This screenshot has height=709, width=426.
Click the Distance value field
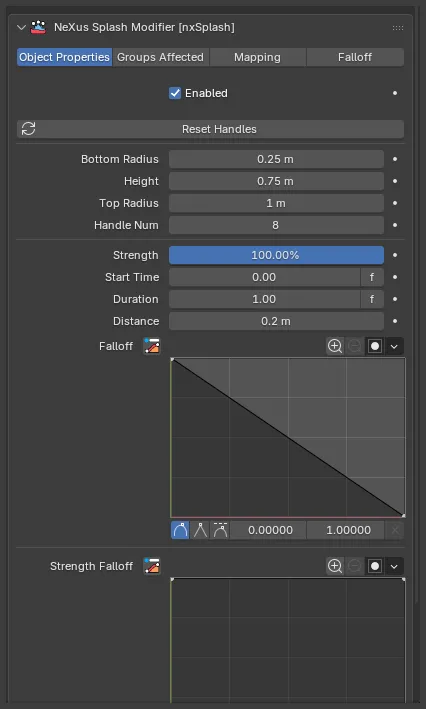(276, 321)
